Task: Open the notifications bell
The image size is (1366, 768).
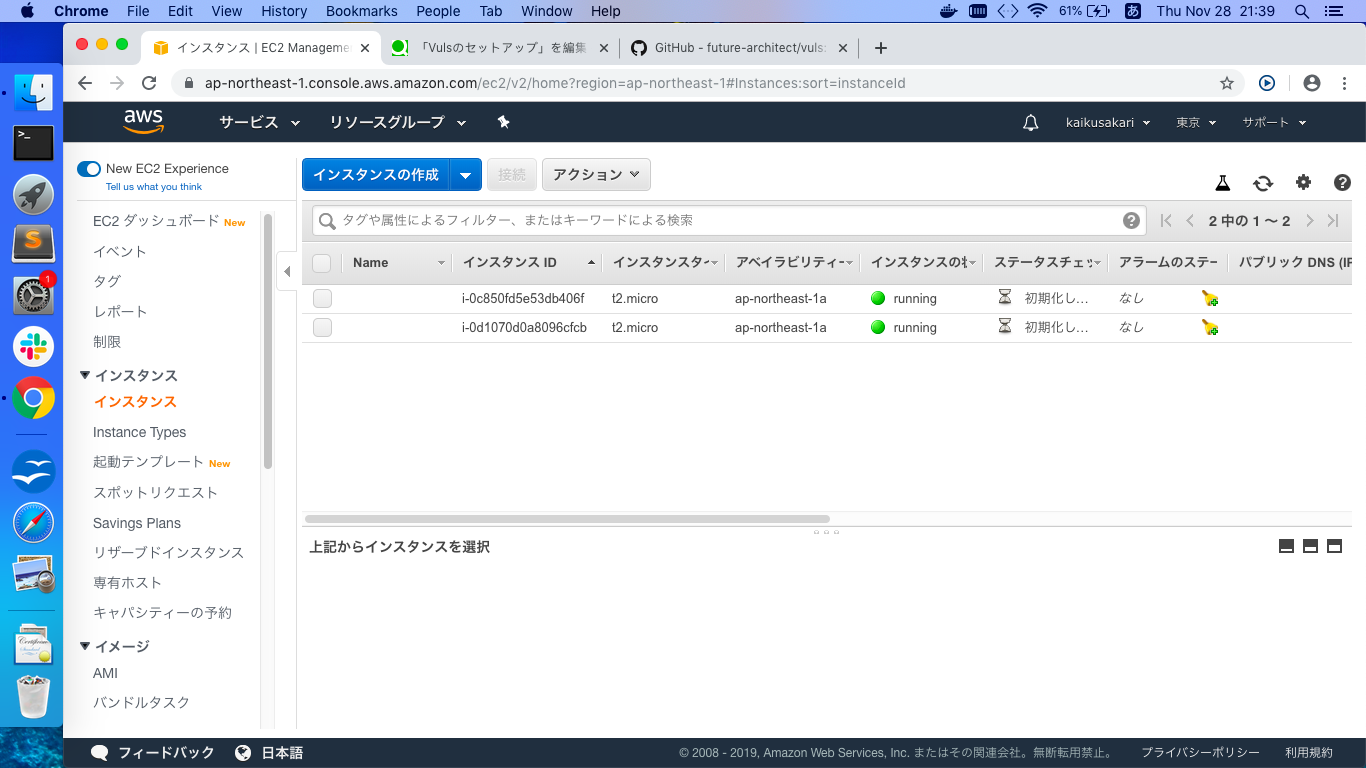Action: (x=1030, y=121)
